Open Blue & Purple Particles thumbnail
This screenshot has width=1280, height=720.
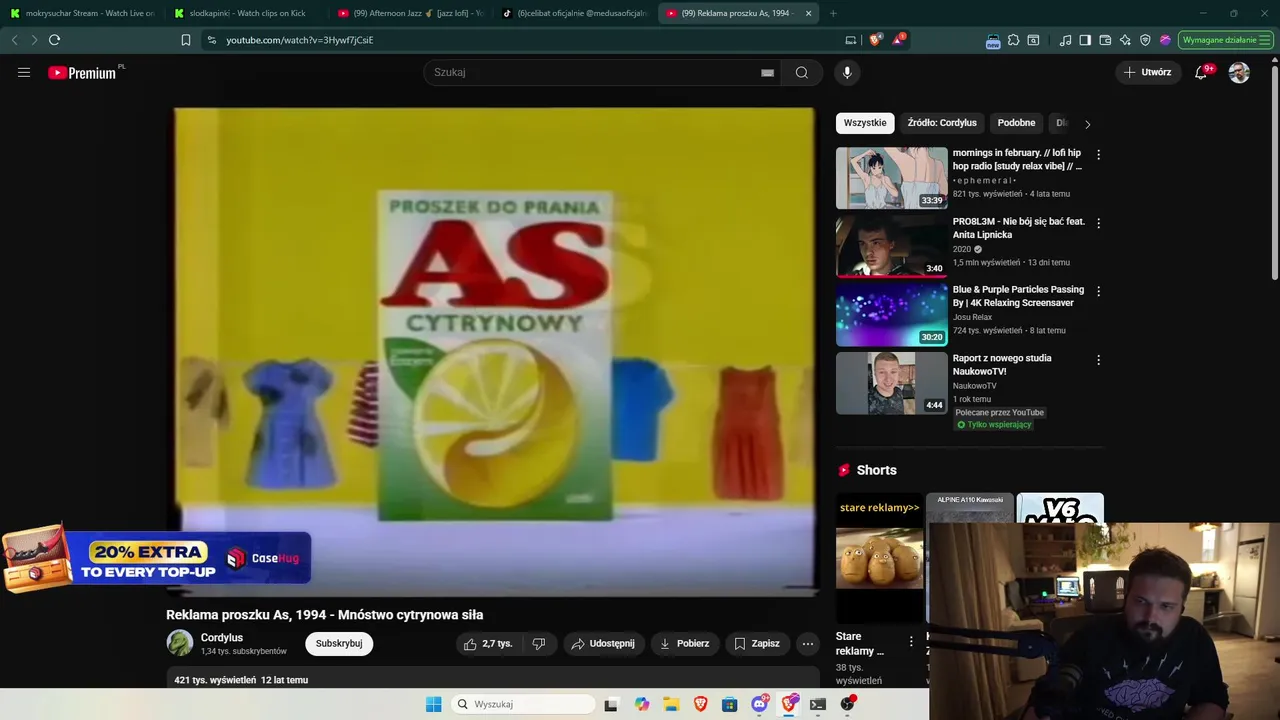tap(892, 314)
